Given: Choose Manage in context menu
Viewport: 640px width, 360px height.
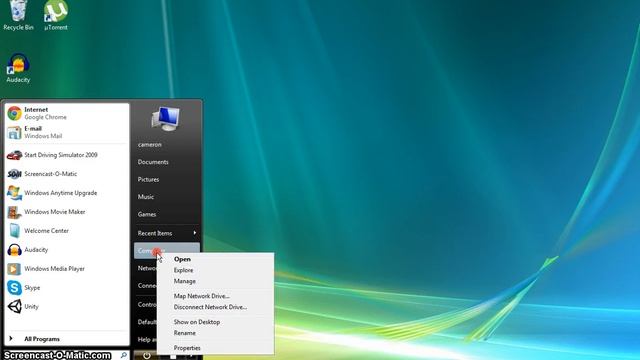Looking at the screenshot, I should tap(216, 281).
